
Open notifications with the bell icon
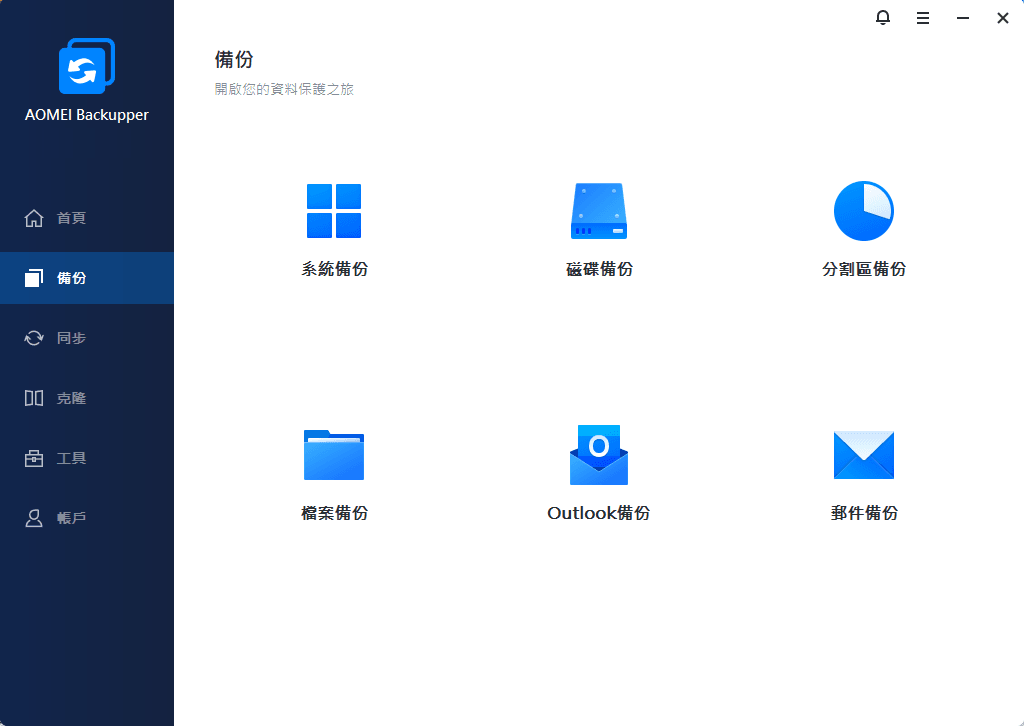coord(882,18)
